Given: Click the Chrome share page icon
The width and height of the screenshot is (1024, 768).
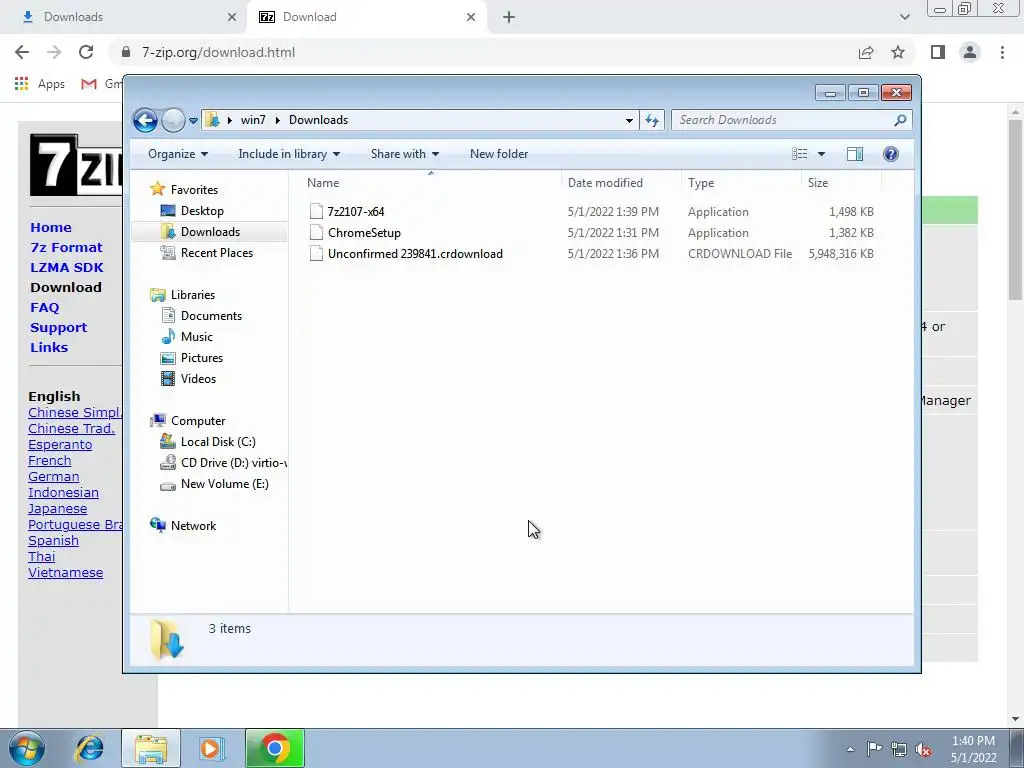Looking at the screenshot, I should tap(866, 52).
